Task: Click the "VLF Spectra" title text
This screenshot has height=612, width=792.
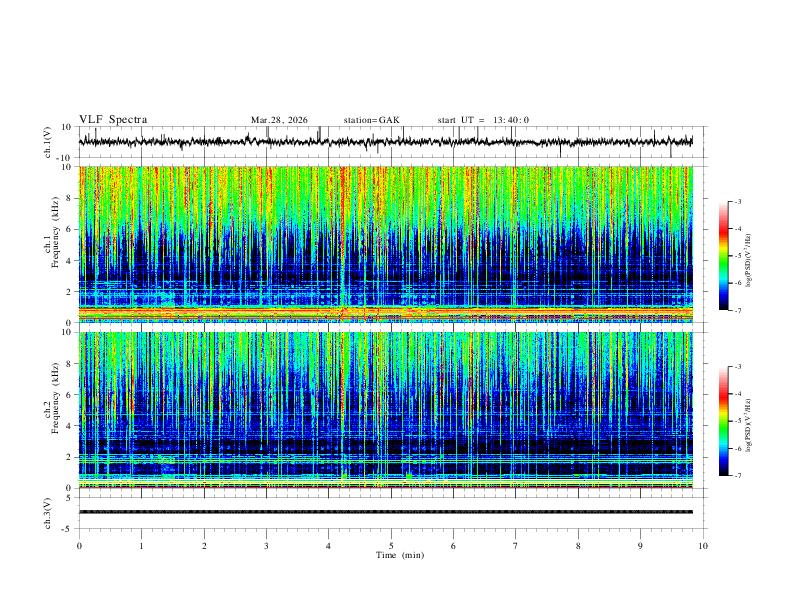Action: click(113, 120)
